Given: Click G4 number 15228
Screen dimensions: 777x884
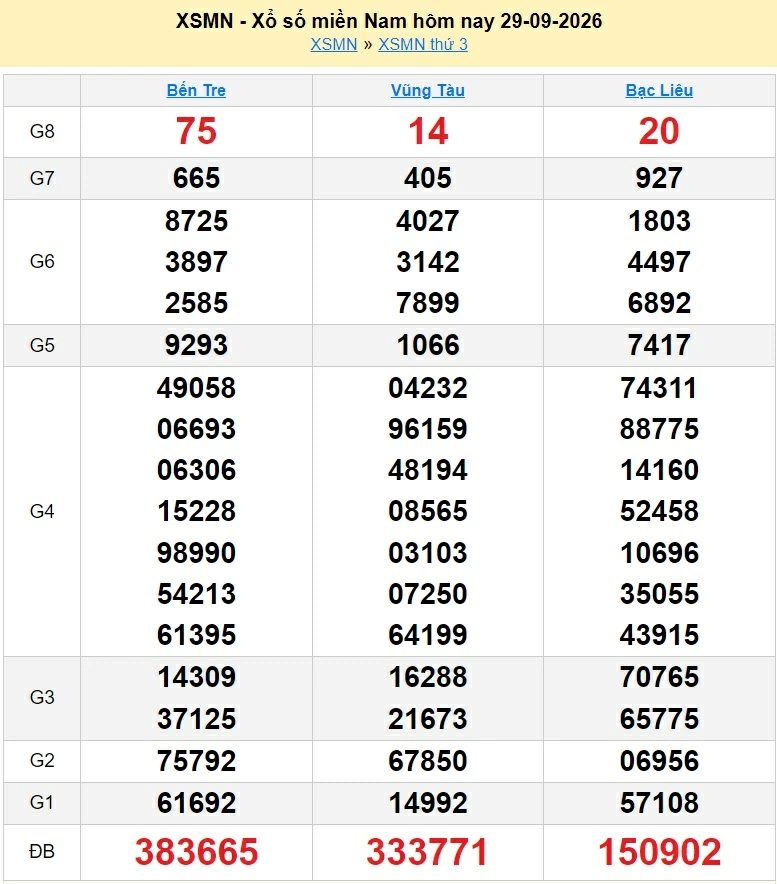Looking at the screenshot, I should click(x=196, y=512).
